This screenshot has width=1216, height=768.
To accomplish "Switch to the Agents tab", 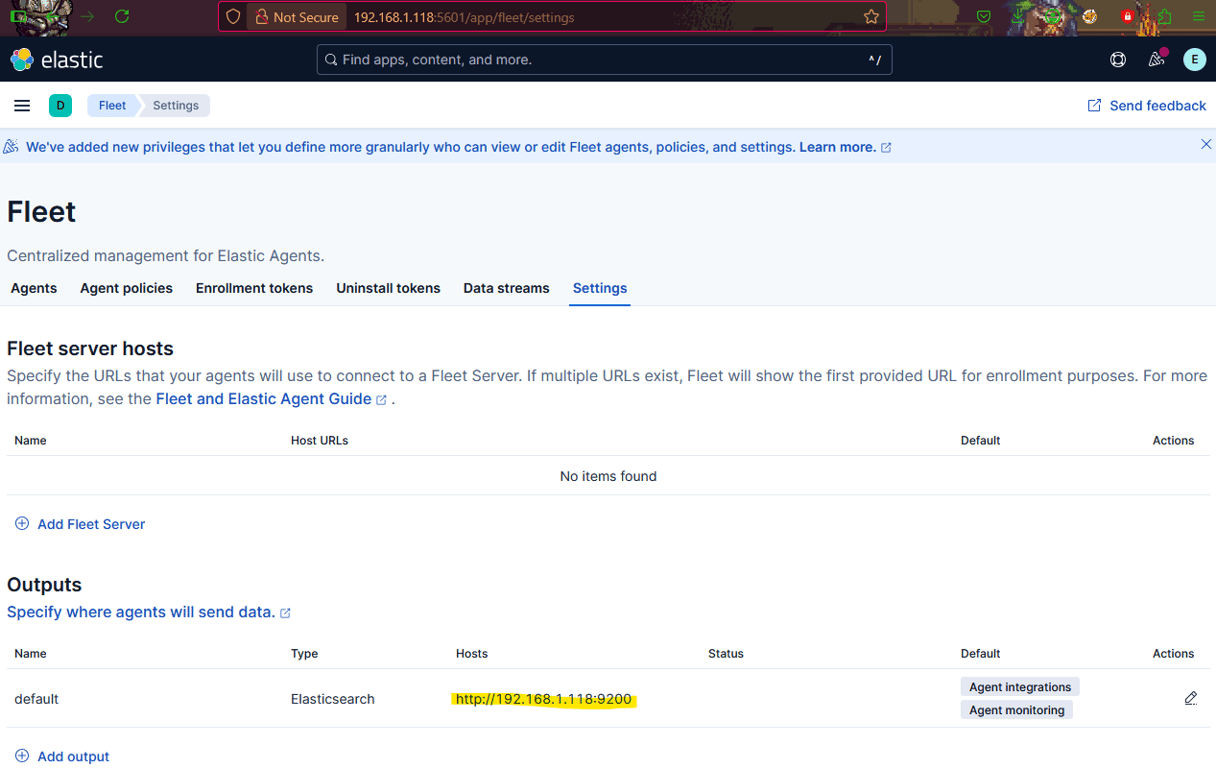I will [x=34, y=288].
